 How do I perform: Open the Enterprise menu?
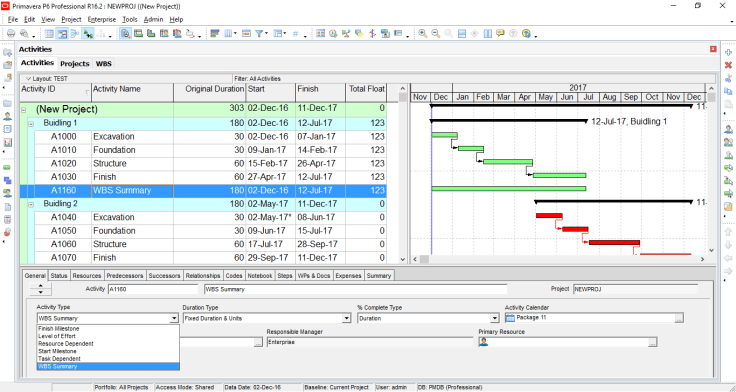tap(102, 20)
